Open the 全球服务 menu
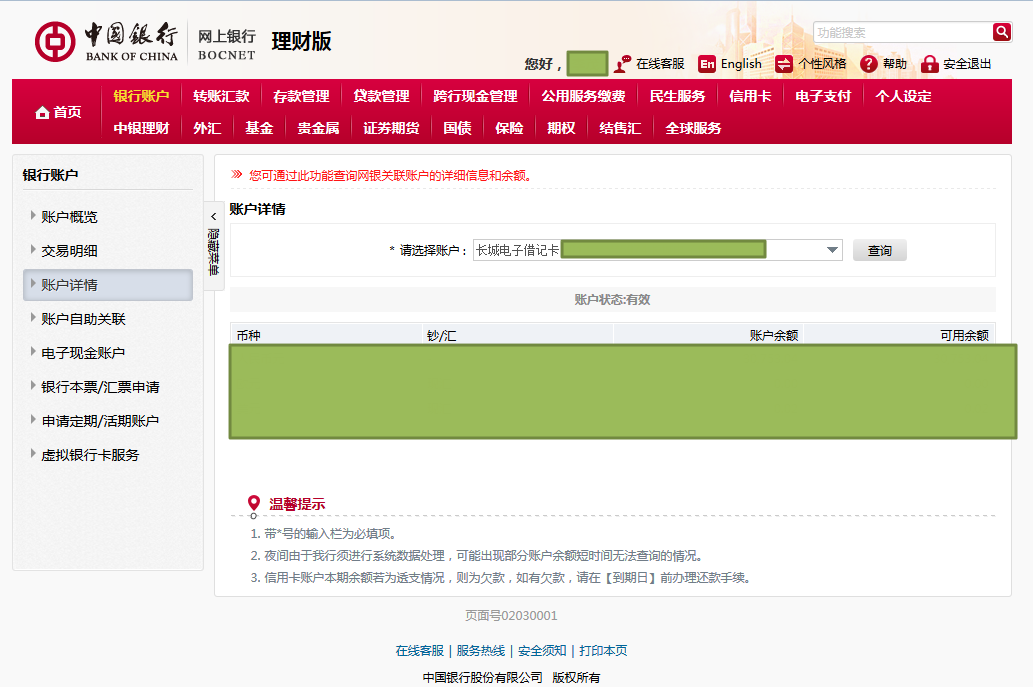The width and height of the screenshot is (1033, 687). 693,128
